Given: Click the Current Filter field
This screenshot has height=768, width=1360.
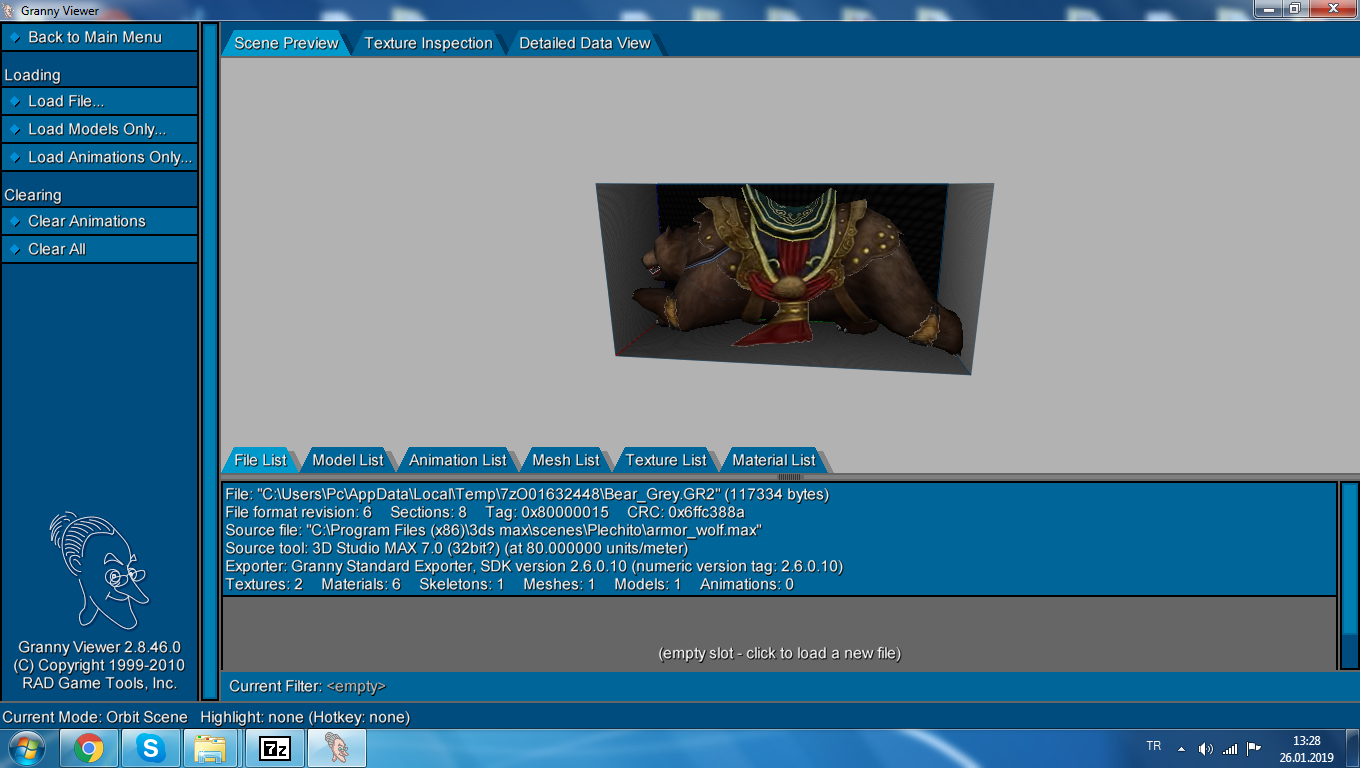Looking at the screenshot, I should click(x=307, y=686).
